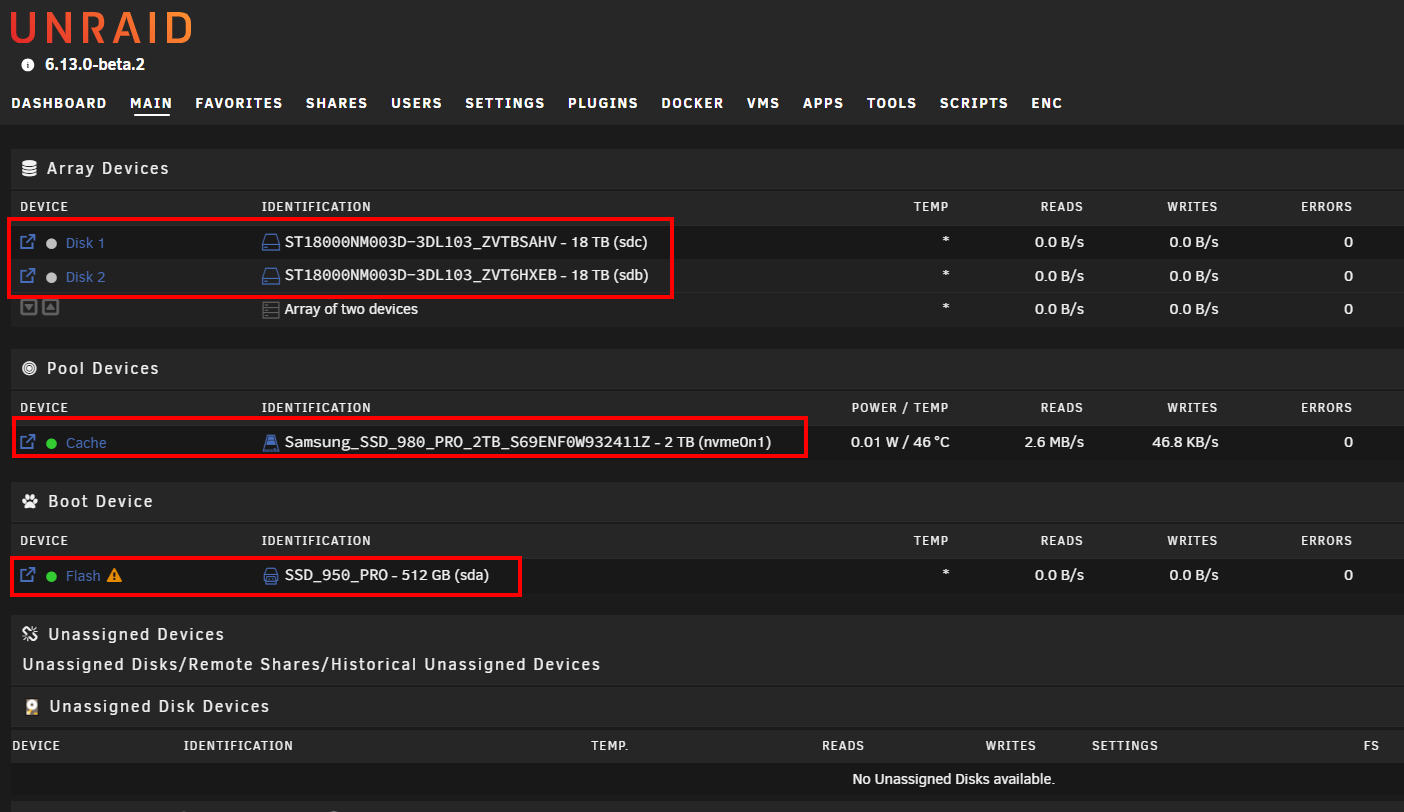Screen dimensions: 1404x812
Task: Click the Array Devices stack icon
Action: pyautogui.click(x=29, y=168)
